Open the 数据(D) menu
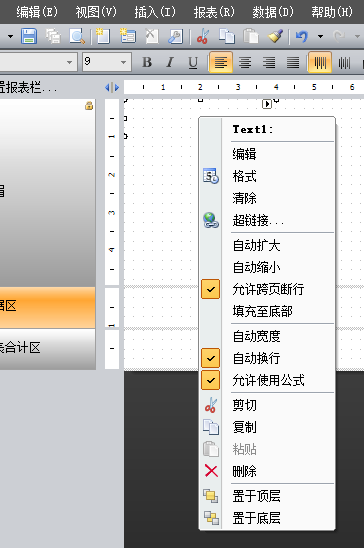This screenshot has height=548, width=364. coord(273,12)
